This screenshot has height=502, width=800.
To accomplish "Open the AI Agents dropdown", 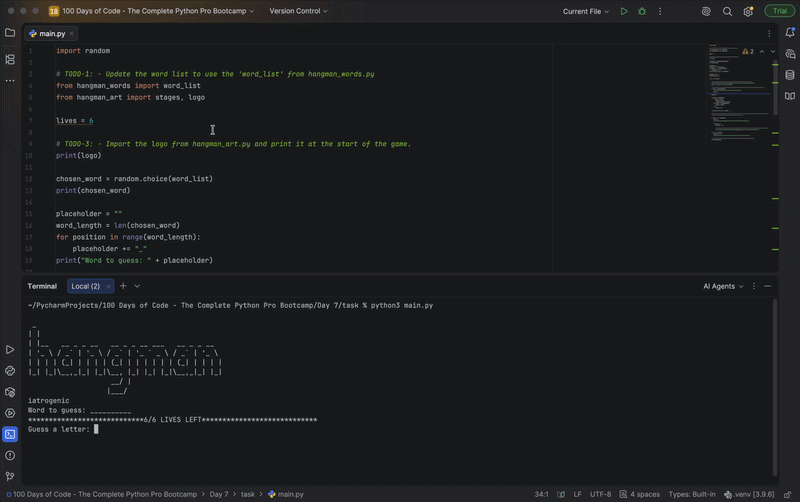I will coord(723,286).
